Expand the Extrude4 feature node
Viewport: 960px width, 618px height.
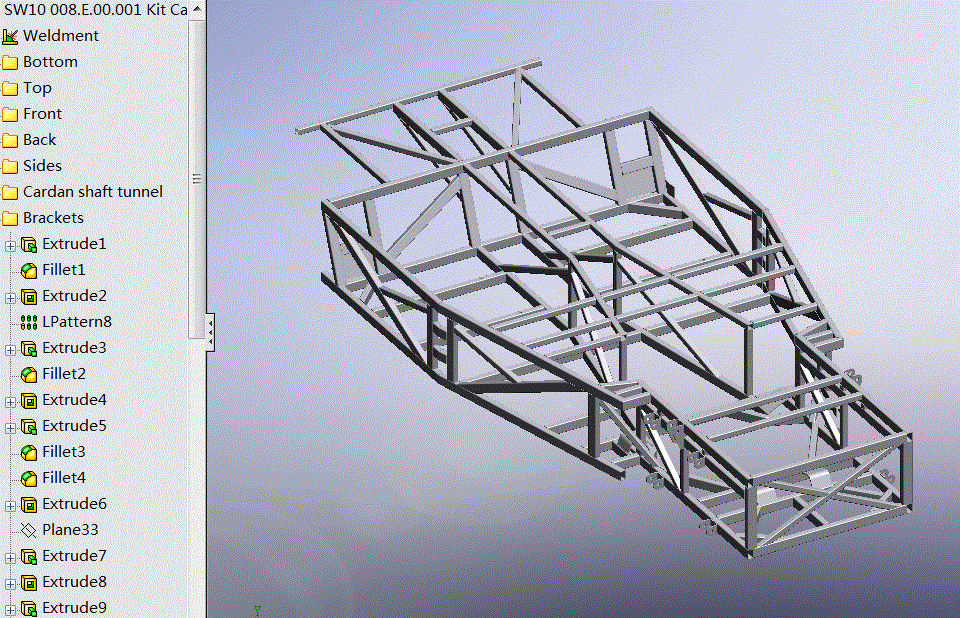[x=10, y=402]
